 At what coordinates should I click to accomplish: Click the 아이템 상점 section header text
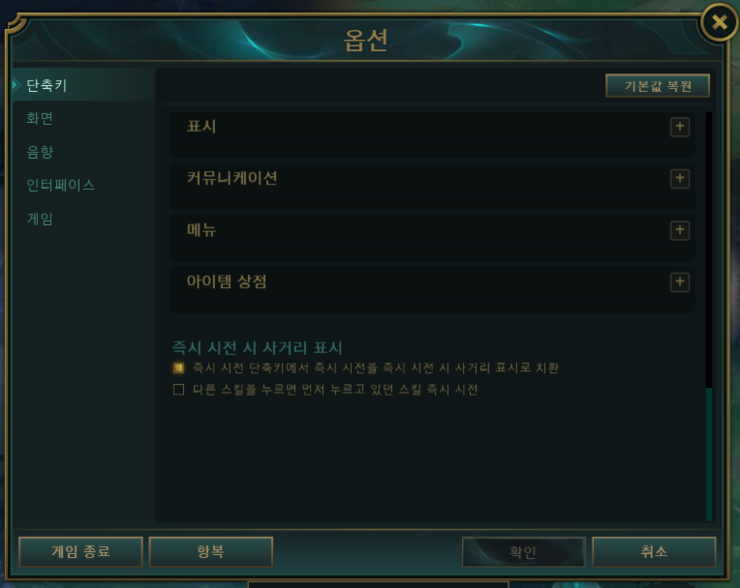[x=227, y=282]
